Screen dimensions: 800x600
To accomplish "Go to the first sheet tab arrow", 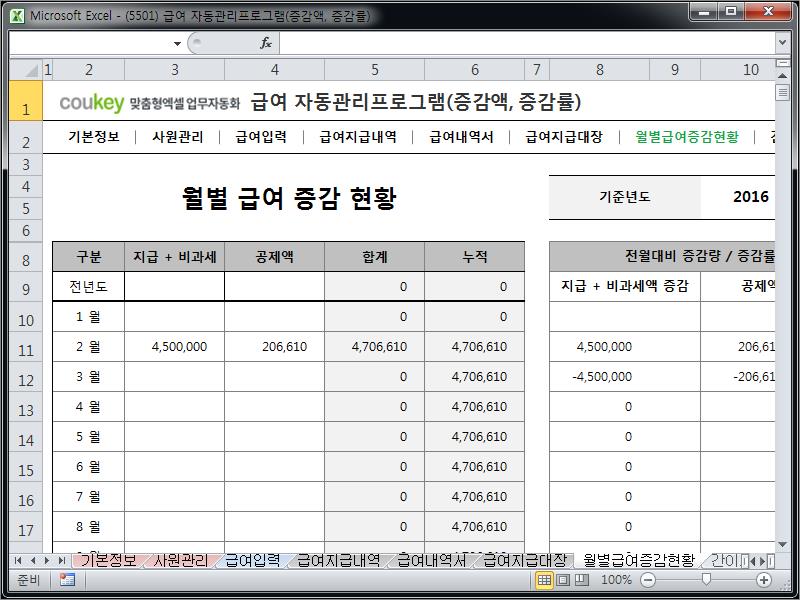I will pos(18,561).
